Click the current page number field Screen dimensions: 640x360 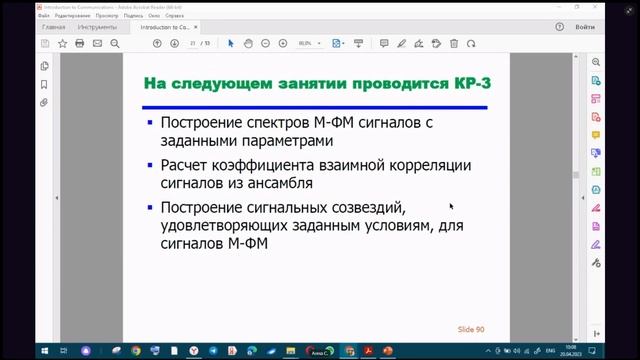193,43
